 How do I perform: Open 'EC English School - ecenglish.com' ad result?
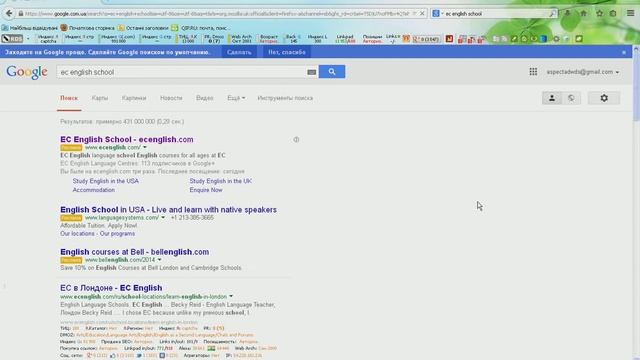tap(127, 140)
